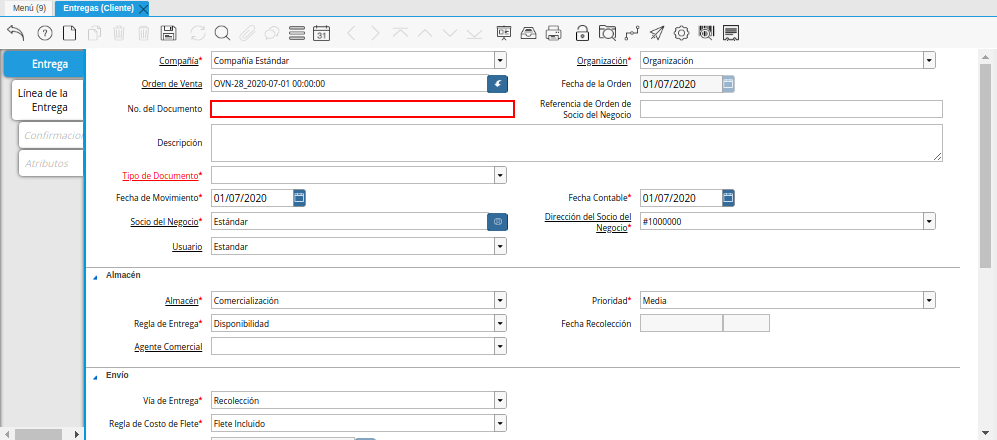The height and width of the screenshot is (440, 997).
Task: Click the Orden de Venta label link
Action: (172, 84)
